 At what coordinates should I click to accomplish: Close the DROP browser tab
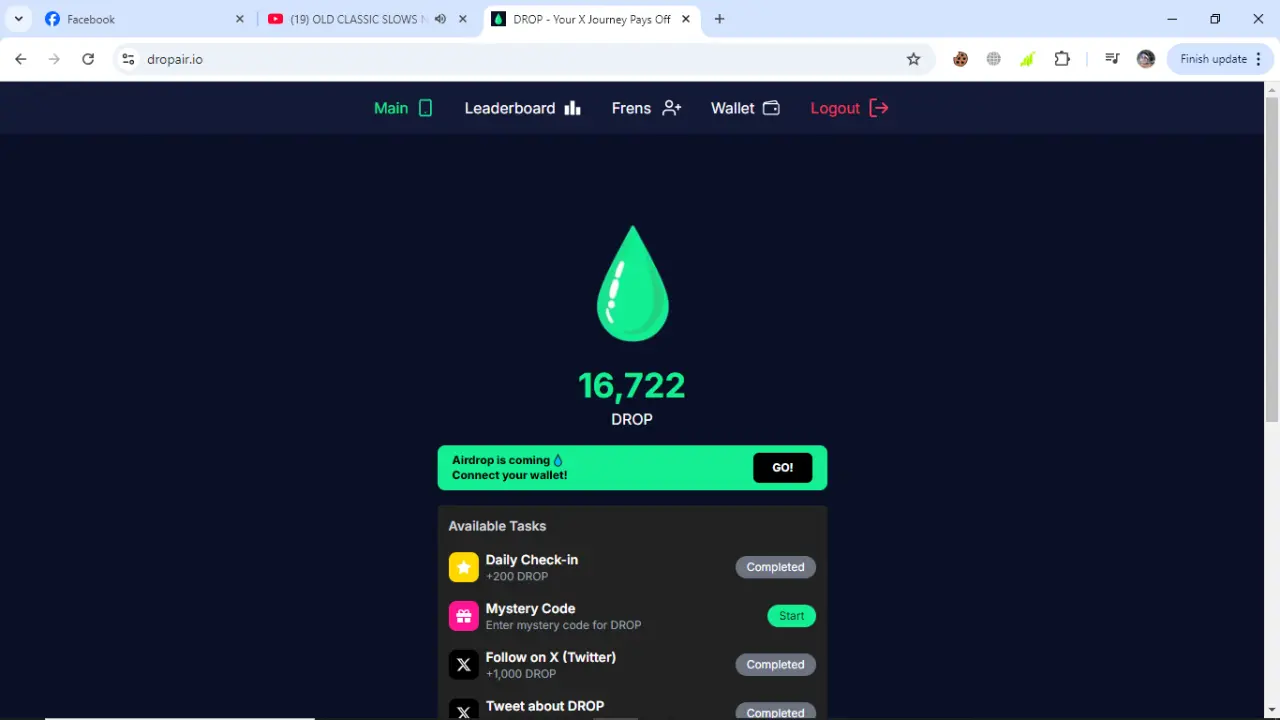click(685, 19)
